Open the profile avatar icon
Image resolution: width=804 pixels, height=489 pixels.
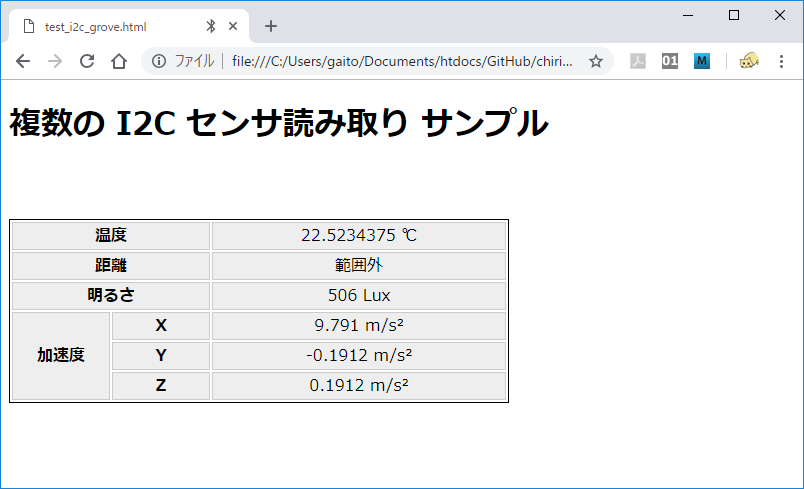pos(748,61)
